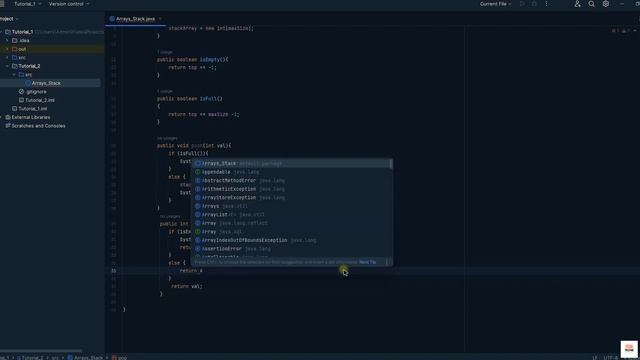640x360 pixels.
Task: Open Search Everywhere magnifier
Action: tap(591, 4)
